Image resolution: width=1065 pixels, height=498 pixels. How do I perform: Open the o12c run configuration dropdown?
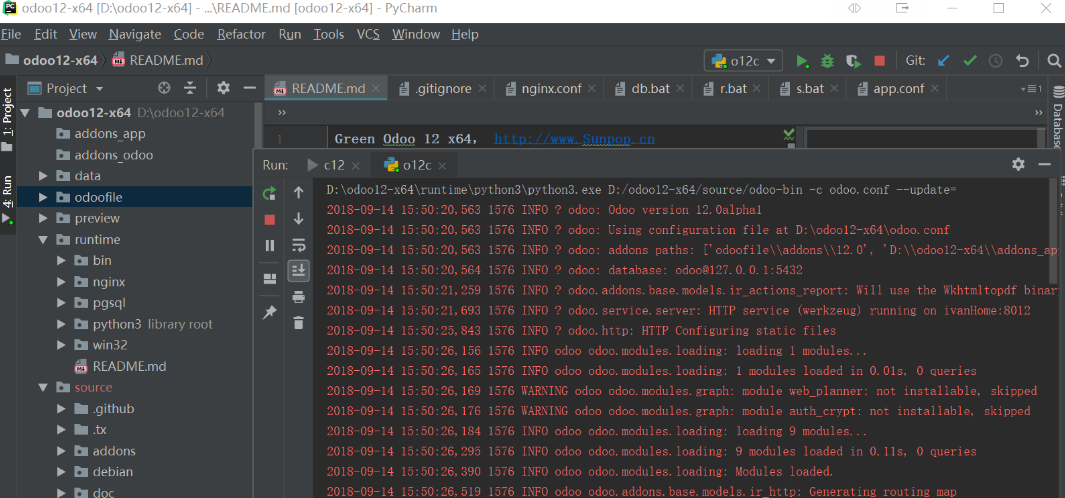coord(744,61)
